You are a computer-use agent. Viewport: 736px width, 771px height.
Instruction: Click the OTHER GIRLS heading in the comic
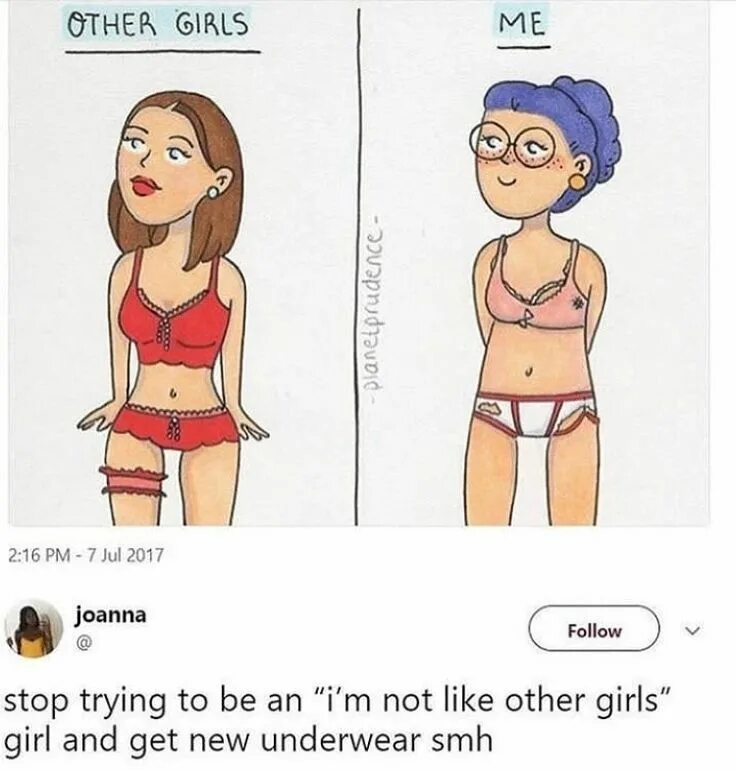157,24
